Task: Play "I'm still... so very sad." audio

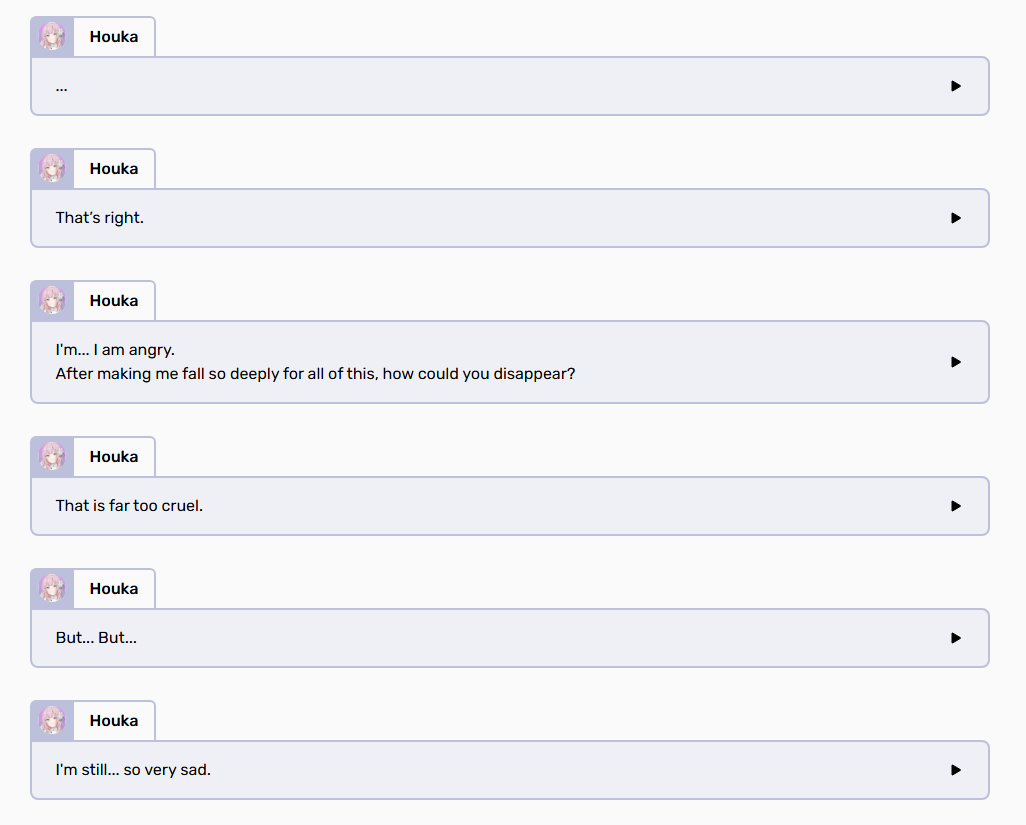Action: pos(955,770)
